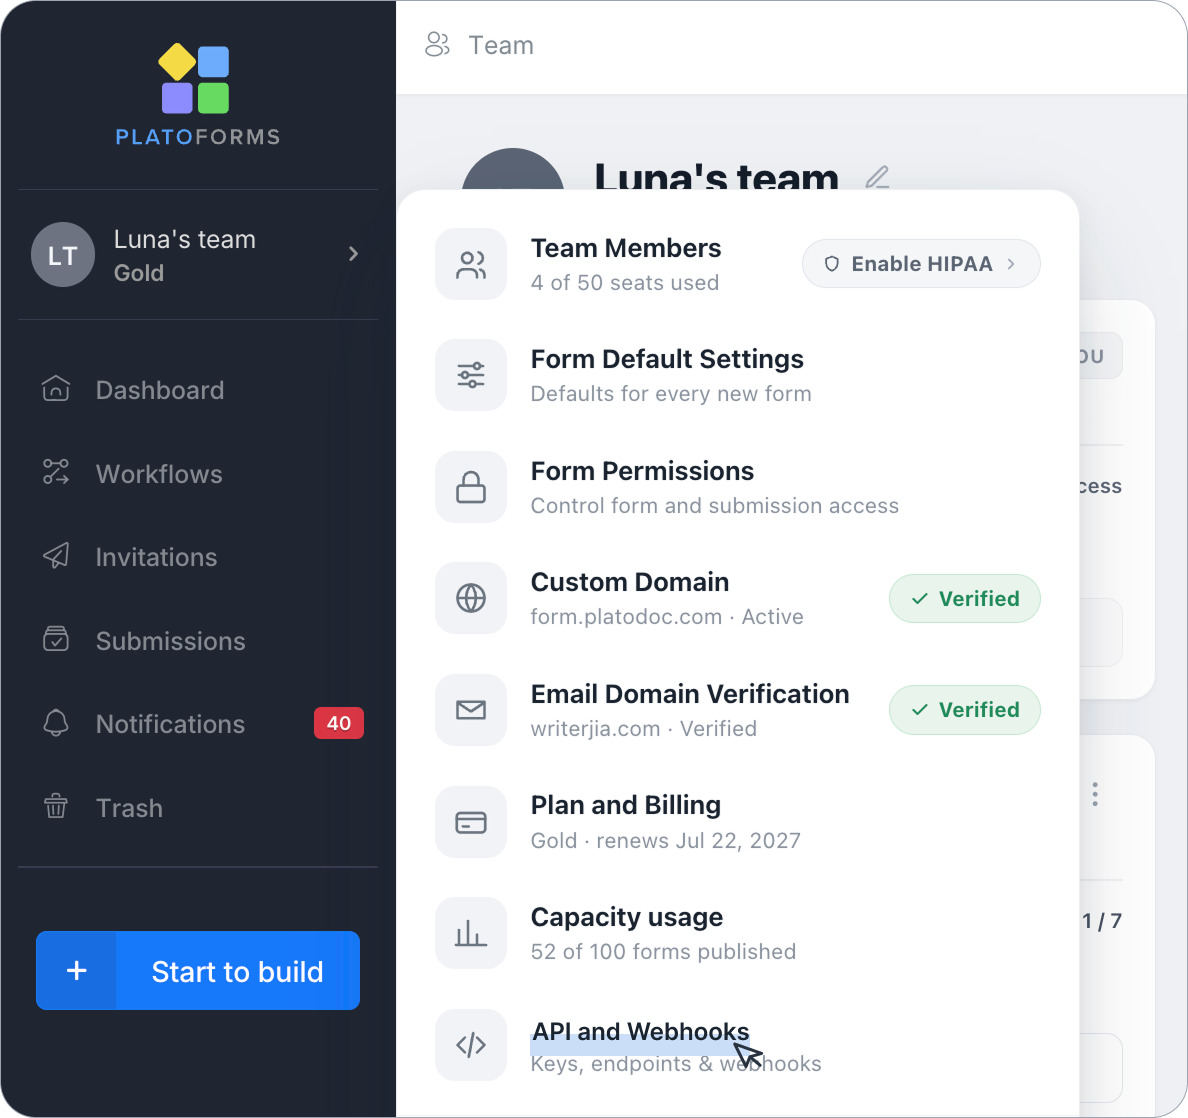Click the Trash bin icon
This screenshot has width=1188, height=1118.
(56, 807)
